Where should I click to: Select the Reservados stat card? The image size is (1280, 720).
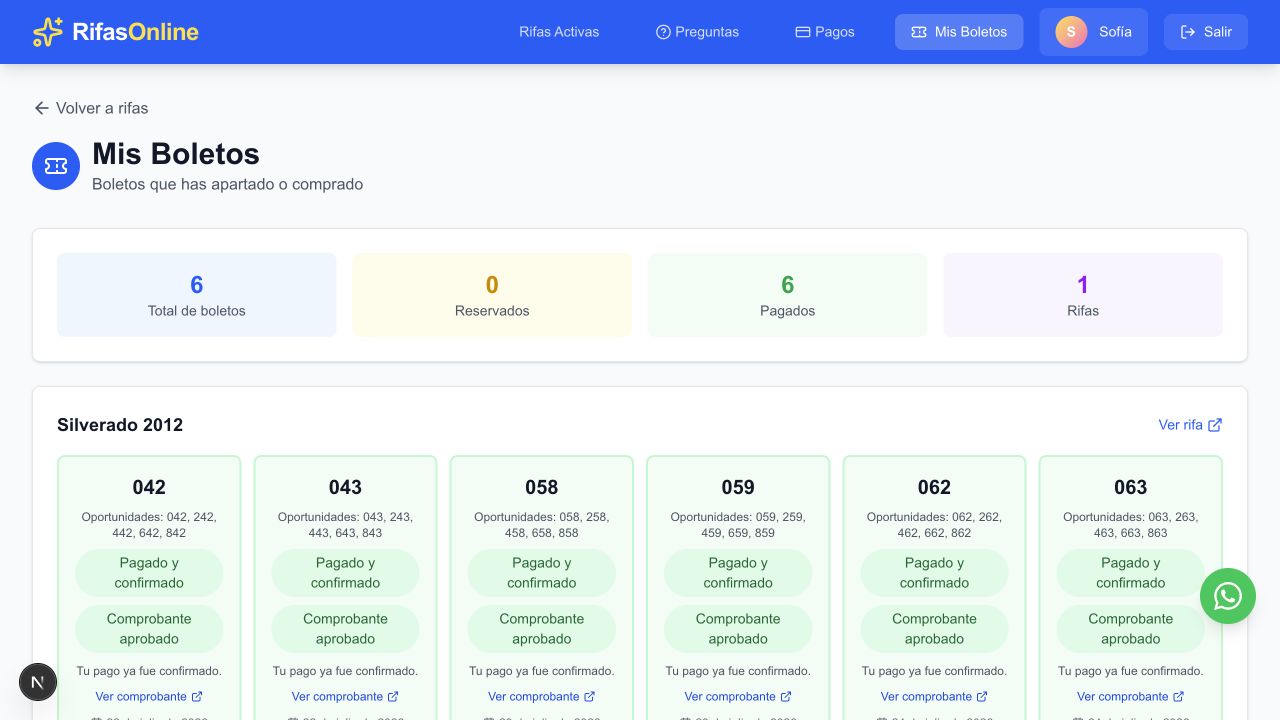pyautogui.click(x=492, y=295)
